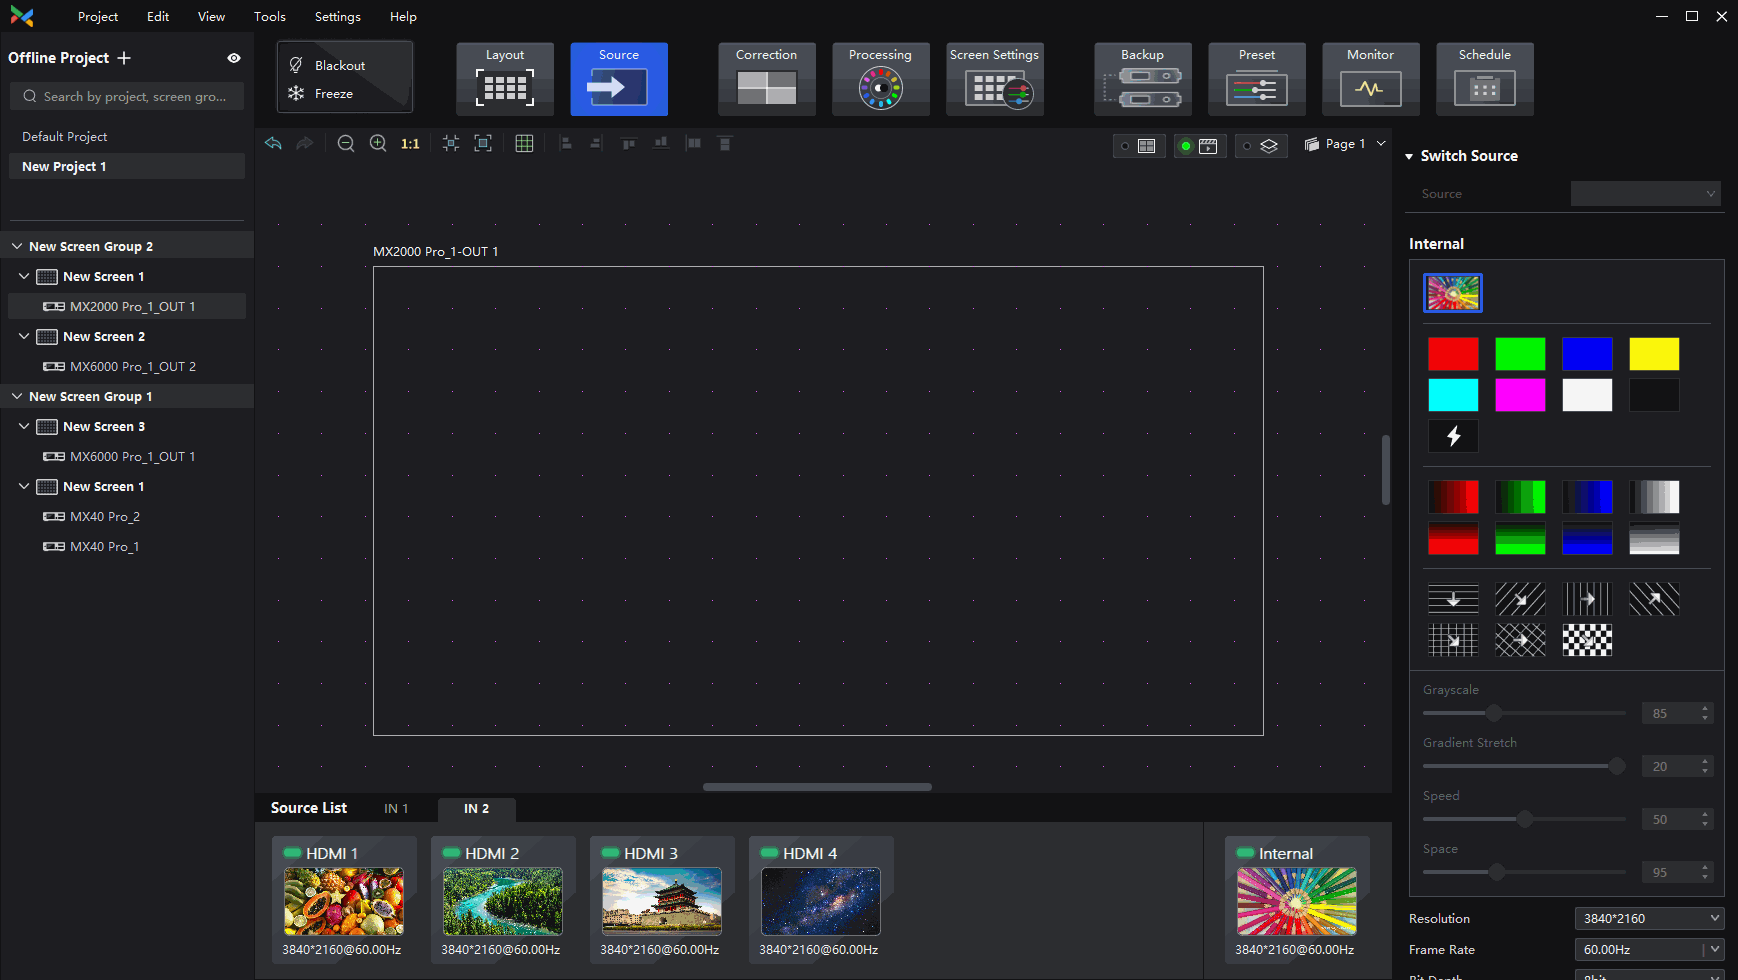Open the Backup module

(x=1143, y=79)
